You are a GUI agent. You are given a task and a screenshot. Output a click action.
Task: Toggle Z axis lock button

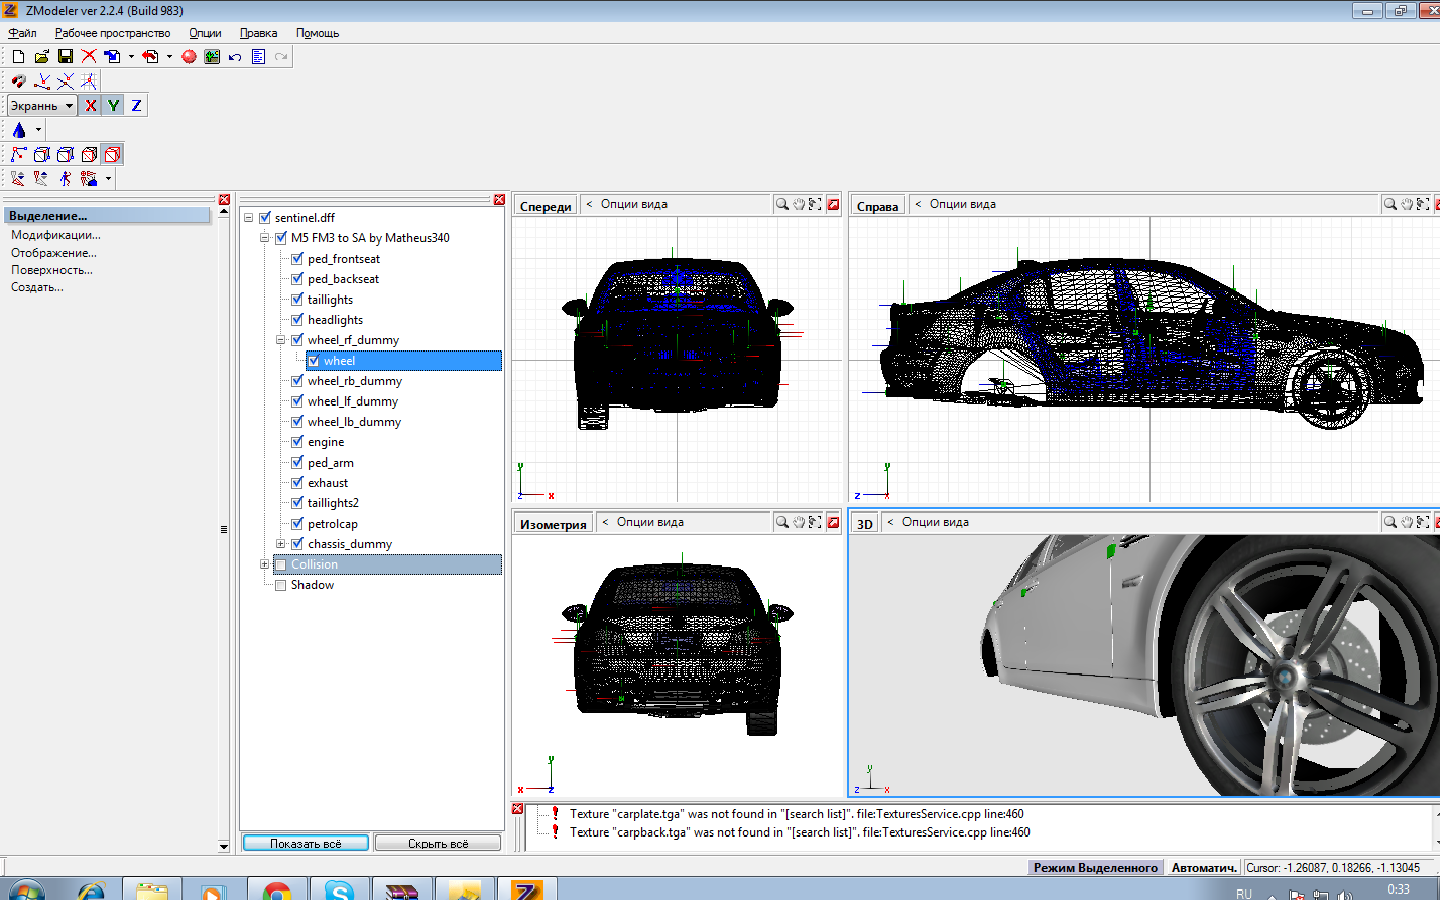(x=136, y=105)
